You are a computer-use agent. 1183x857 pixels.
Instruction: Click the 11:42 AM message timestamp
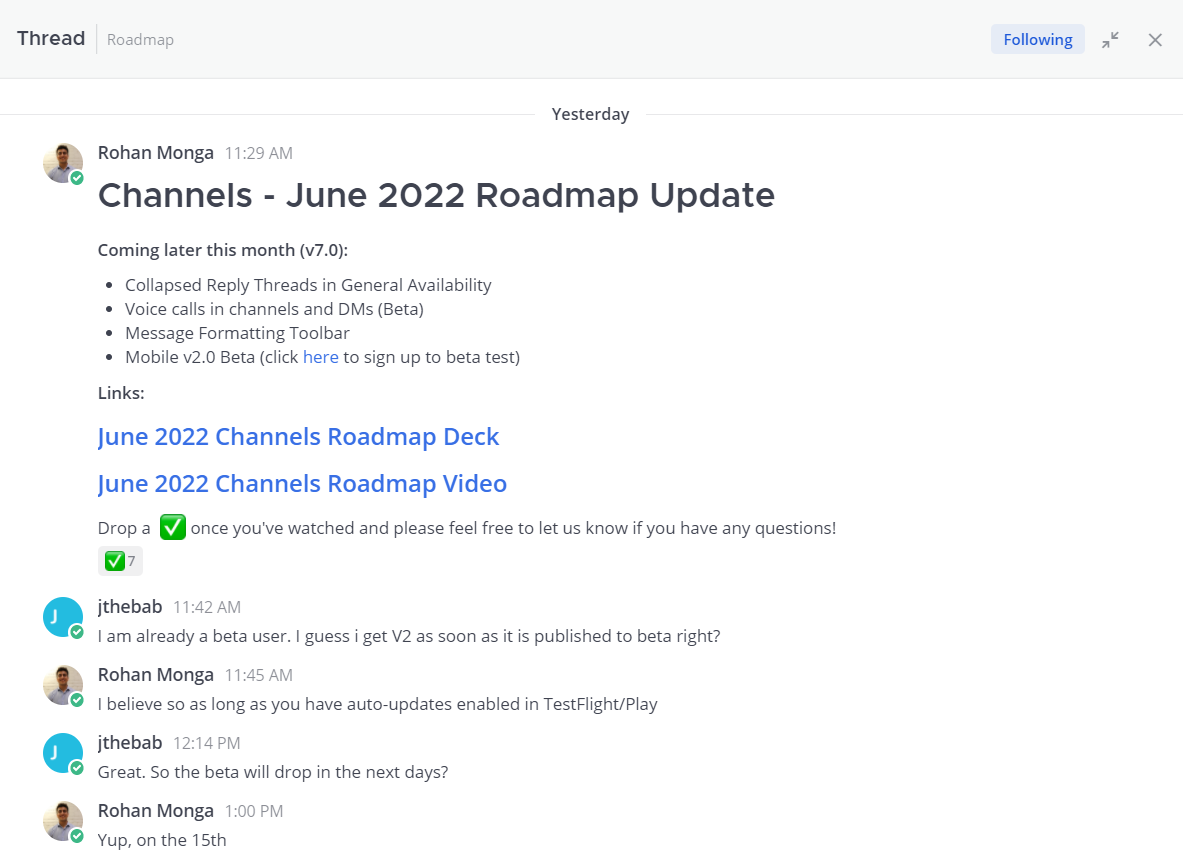pos(207,607)
